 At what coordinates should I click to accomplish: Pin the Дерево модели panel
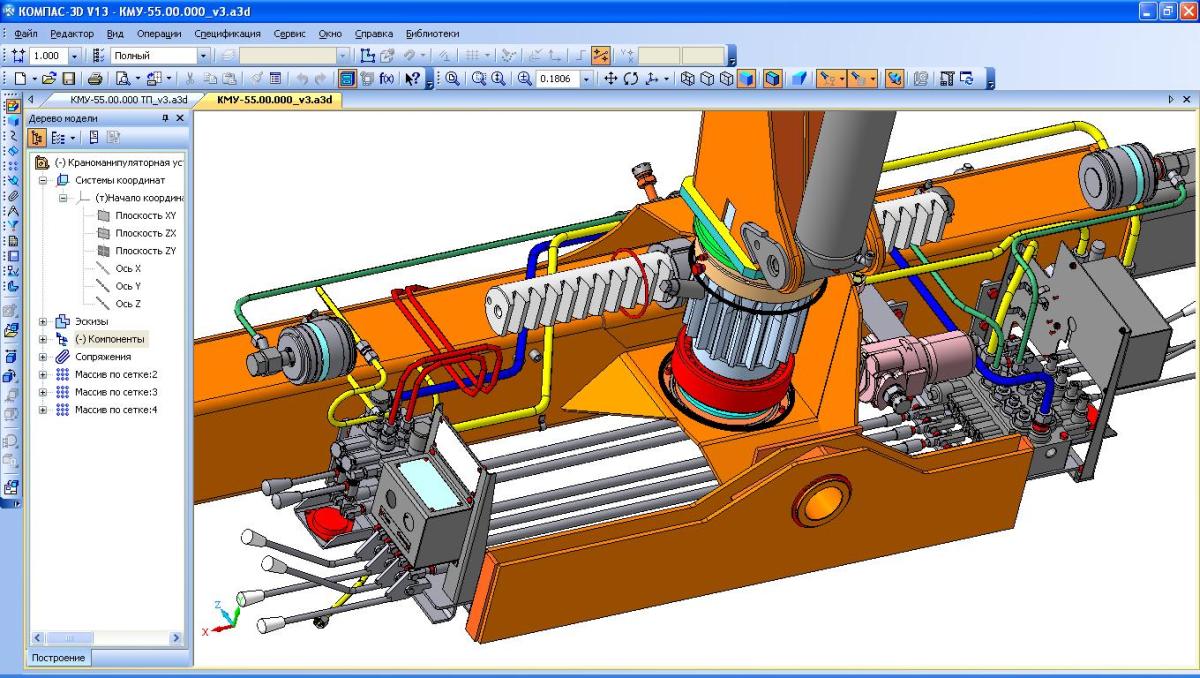tap(166, 118)
